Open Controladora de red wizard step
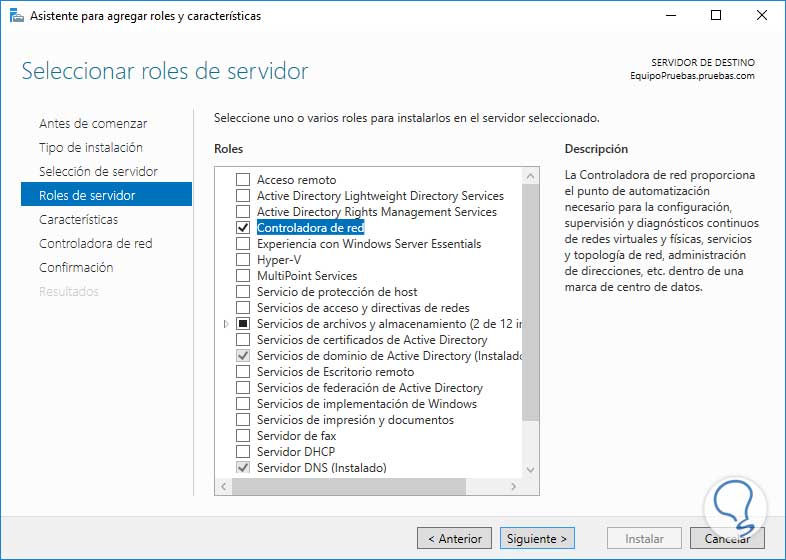 (x=96, y=244)
